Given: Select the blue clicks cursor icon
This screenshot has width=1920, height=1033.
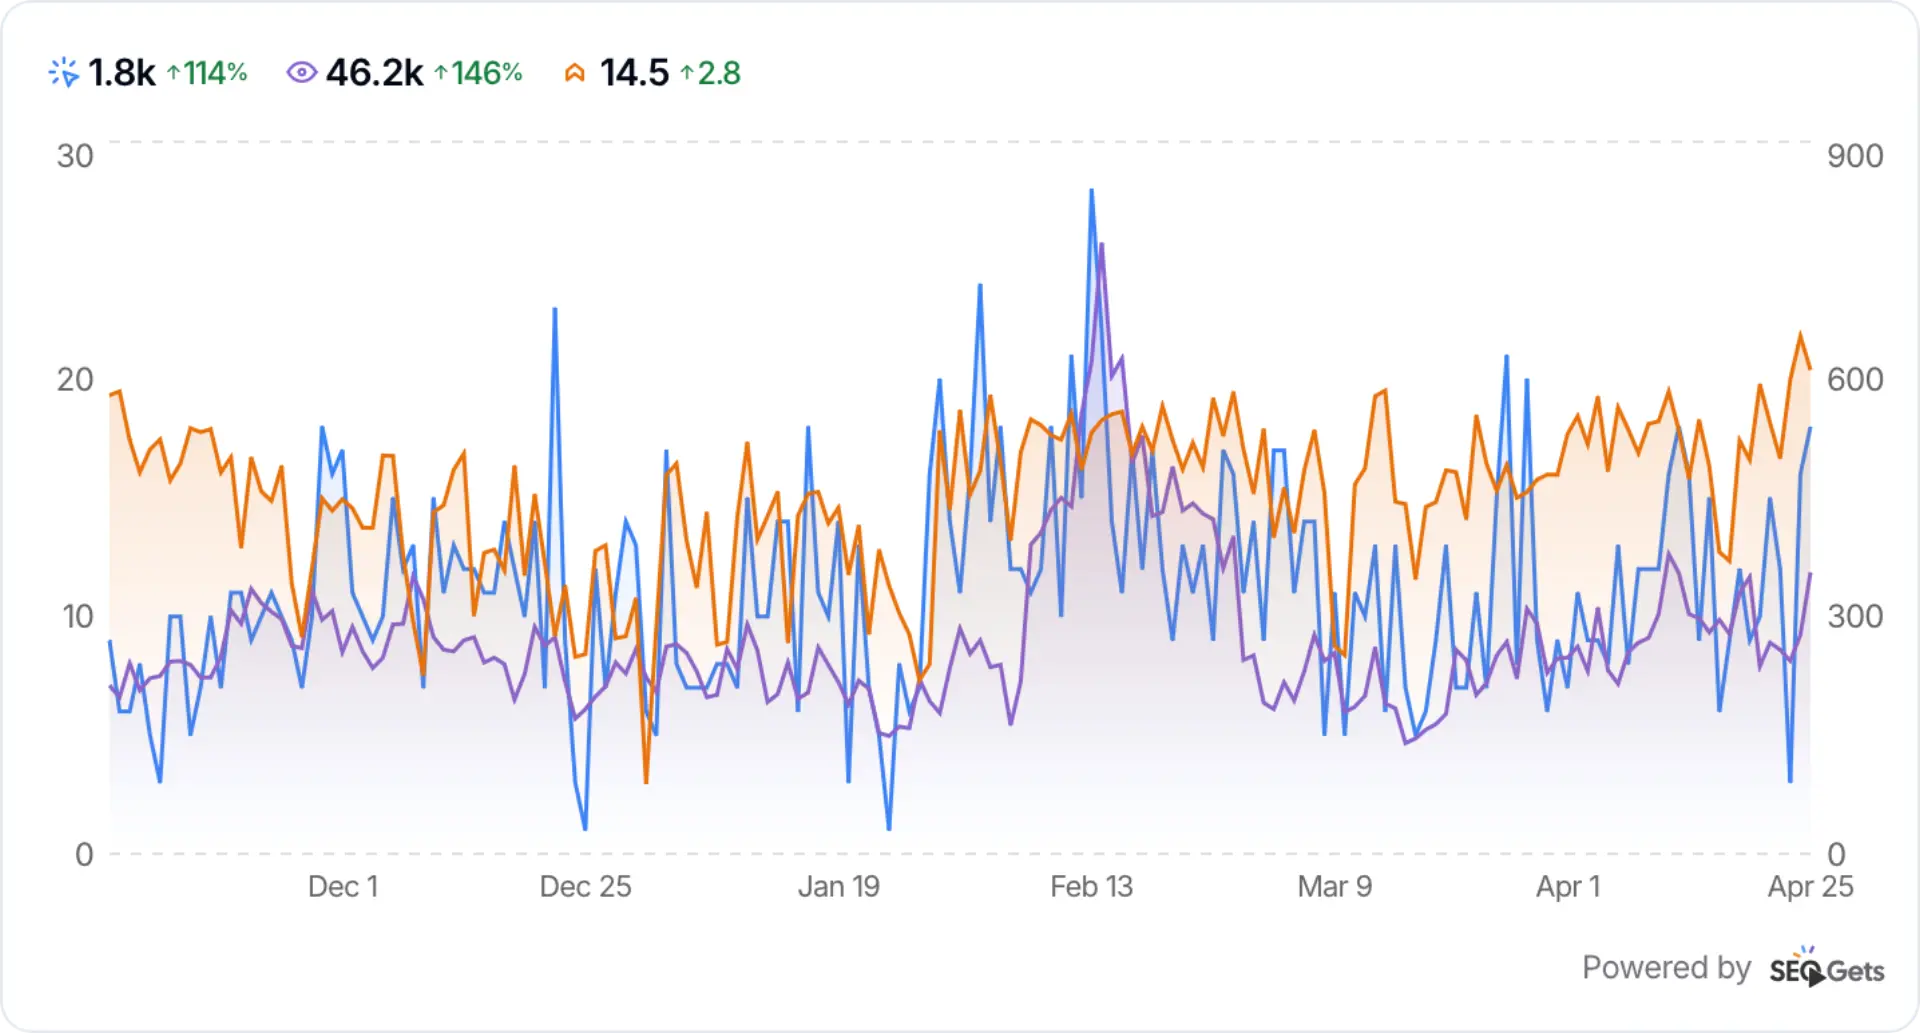Looking at the screenshot, I should pyautogui.click(x=62, y=71).
